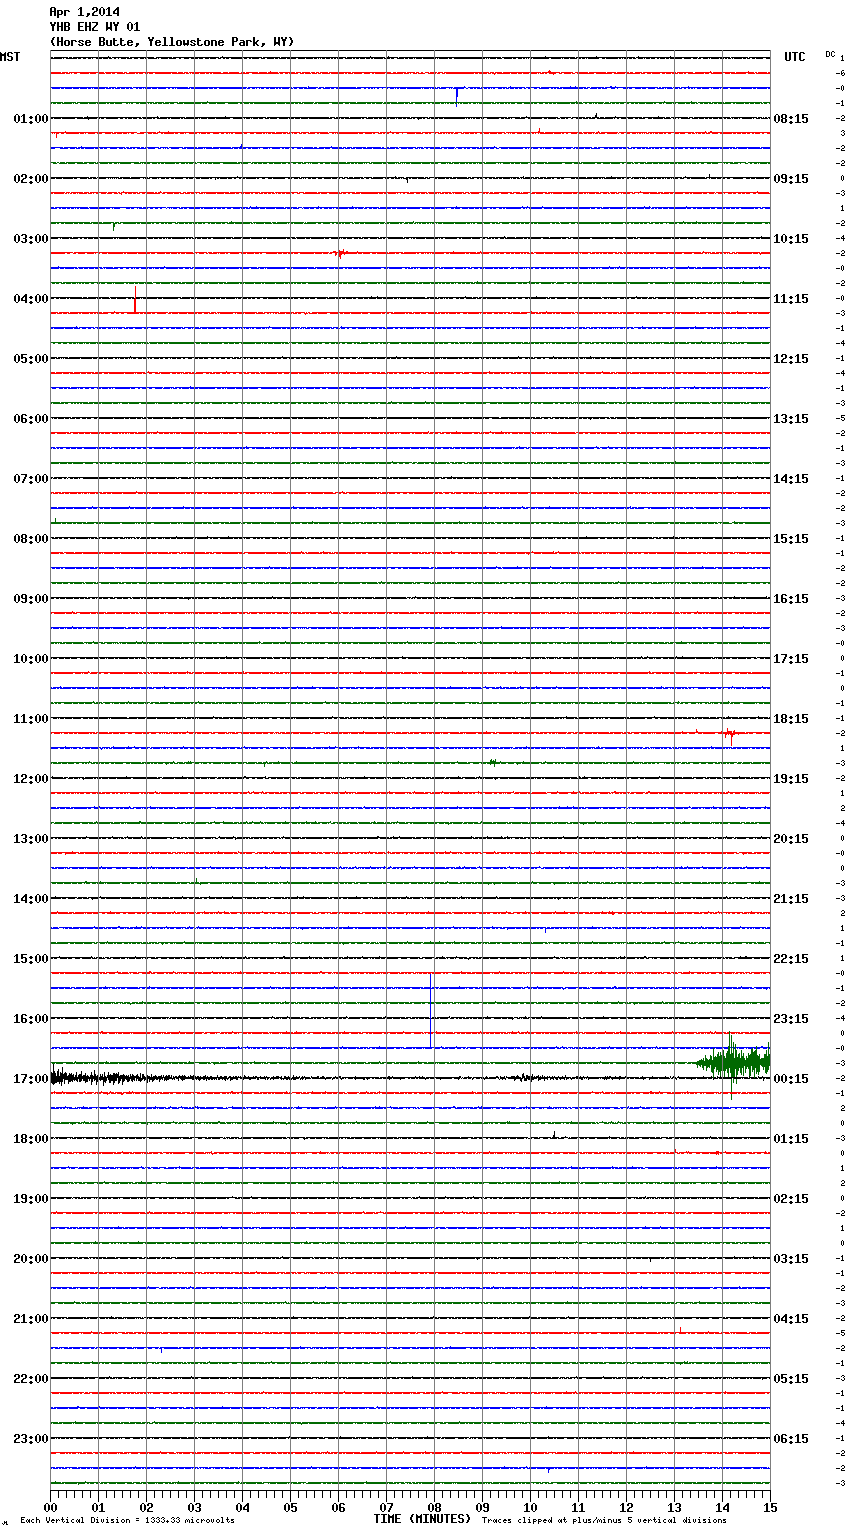Select the 10:00 MST hour label
The image size is (850, 1534).
(30, 658)
